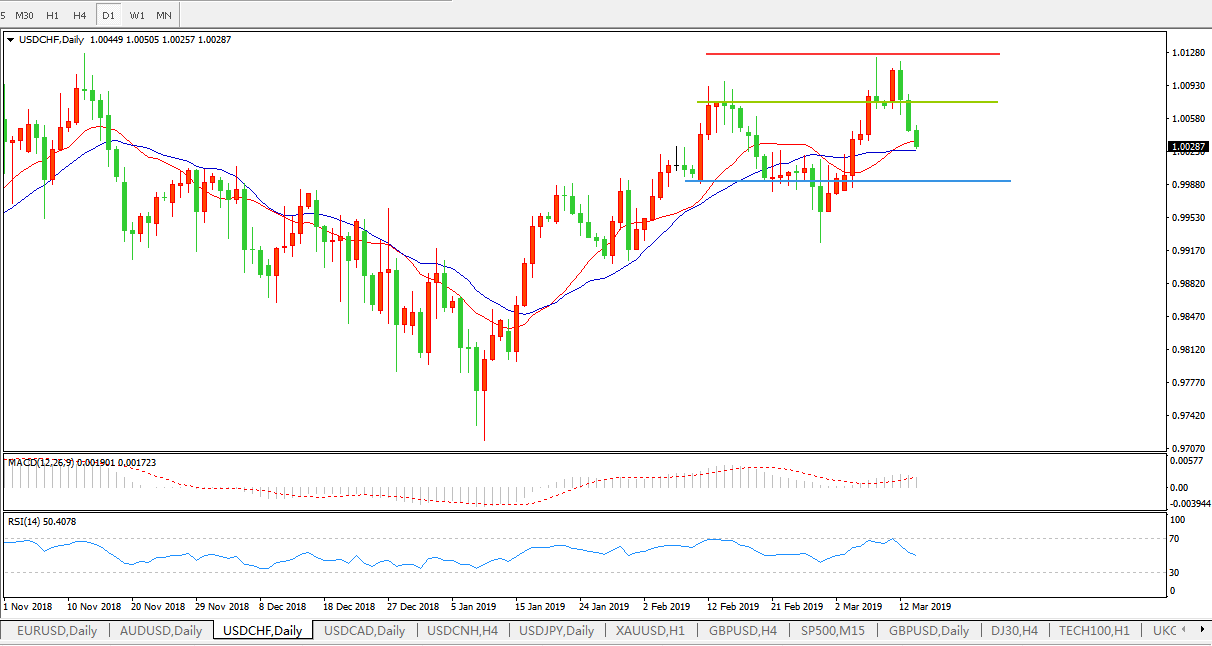Image resolution: width=1212 pixels, height=646 pixels.
Task: Toggle the D1 daily timeframe
Action: [108, 15]
